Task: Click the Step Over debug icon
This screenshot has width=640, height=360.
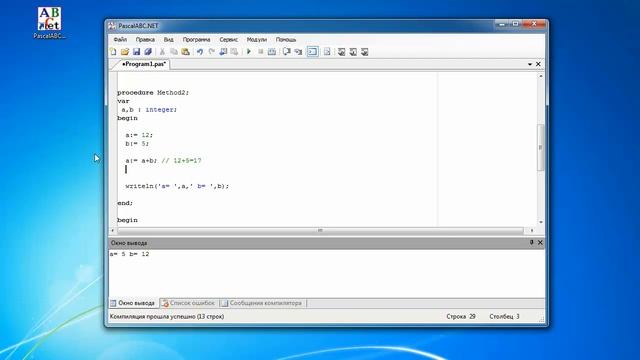Action: coord(287,51)
